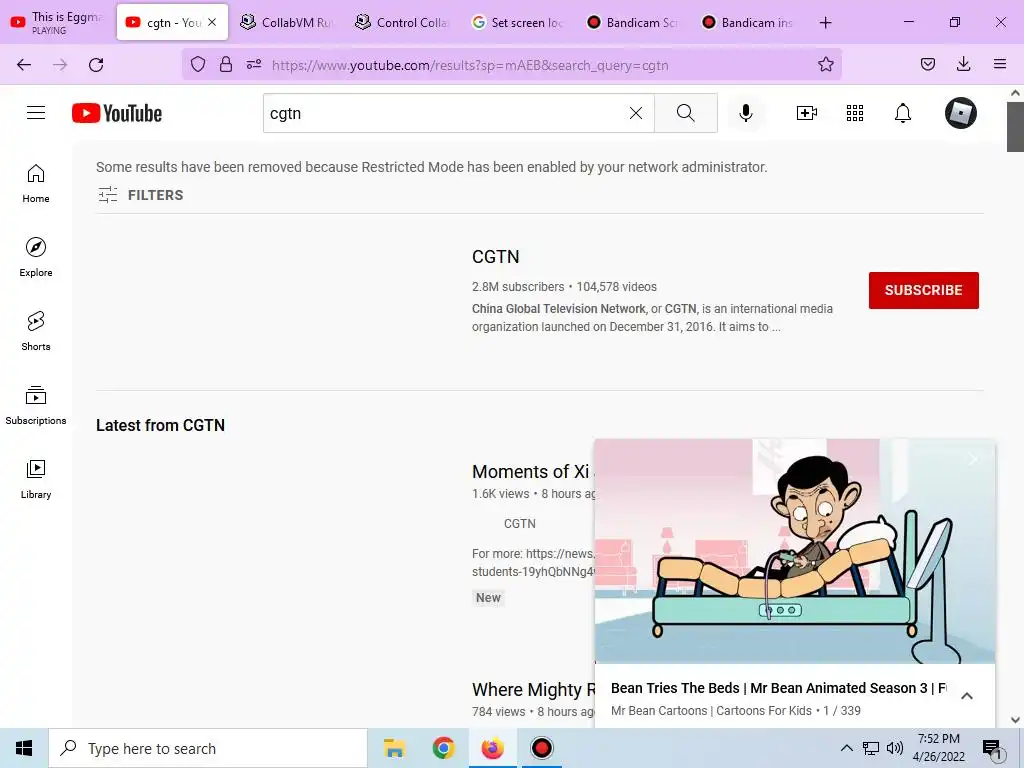
Task: Open Firefox downloads panel
Action: pyautogui.click(x=963, y=64)
